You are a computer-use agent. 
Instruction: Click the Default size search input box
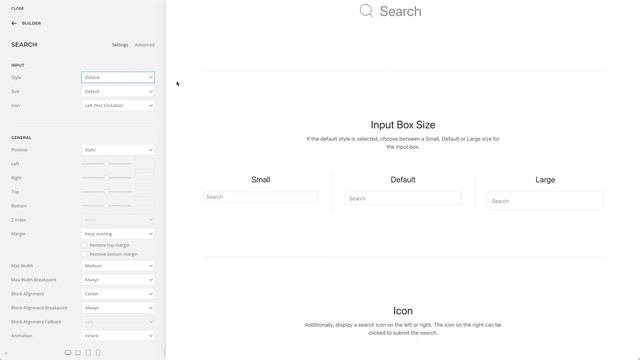pos(403,198)
